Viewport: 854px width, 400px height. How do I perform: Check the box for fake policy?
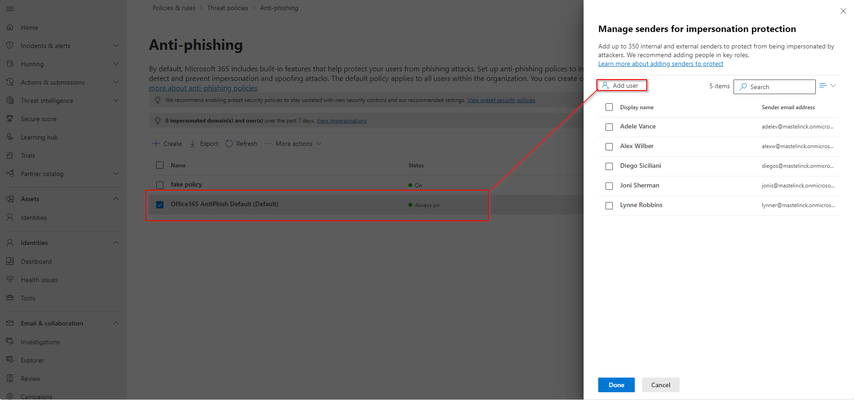click(x=160, y=185)
